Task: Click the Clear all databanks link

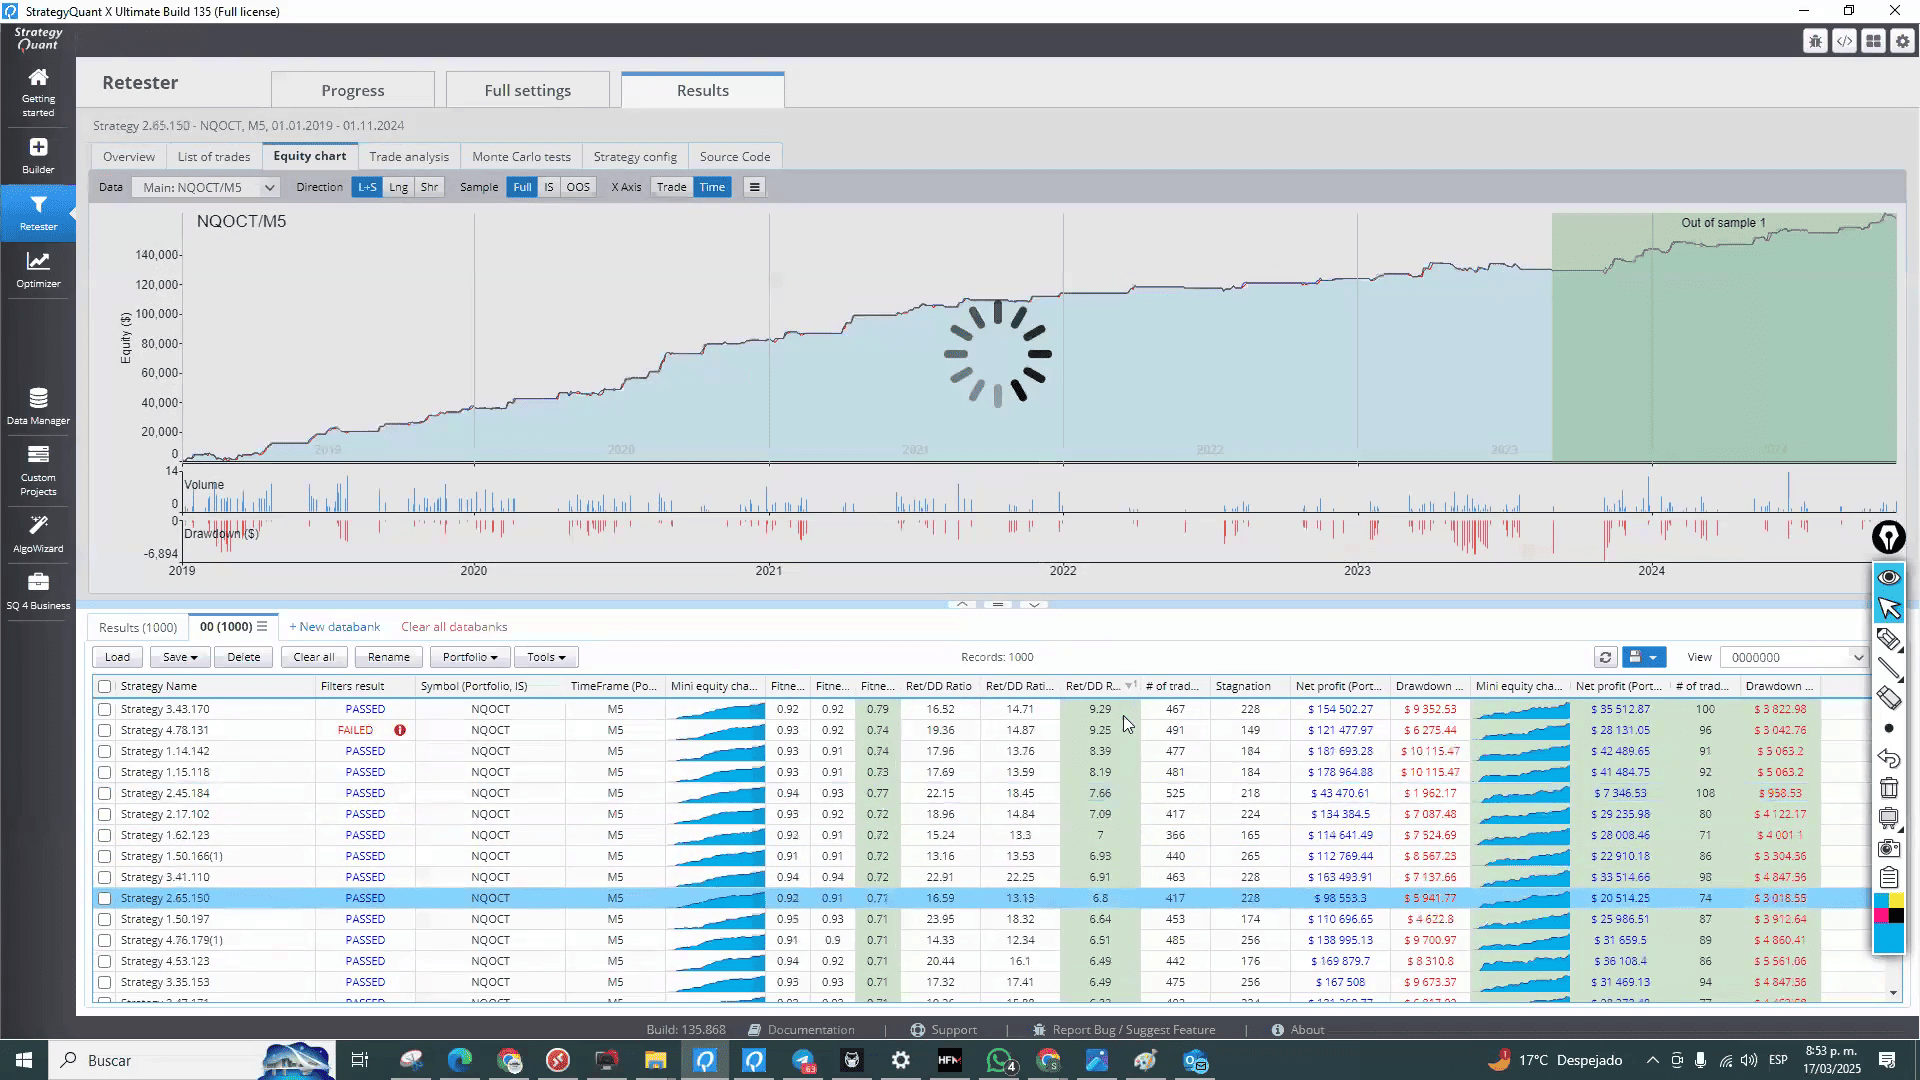Action: tap(454, 627)
